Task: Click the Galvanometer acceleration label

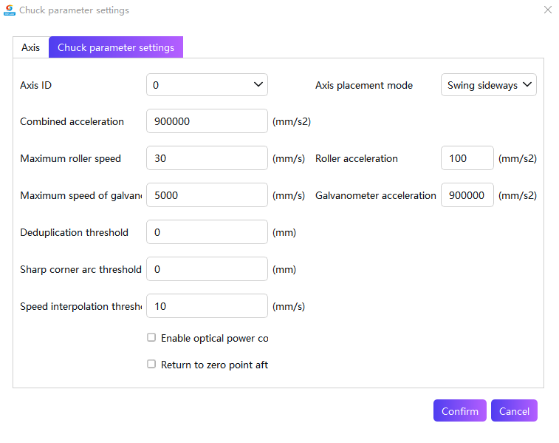Action: coord(375,195)
